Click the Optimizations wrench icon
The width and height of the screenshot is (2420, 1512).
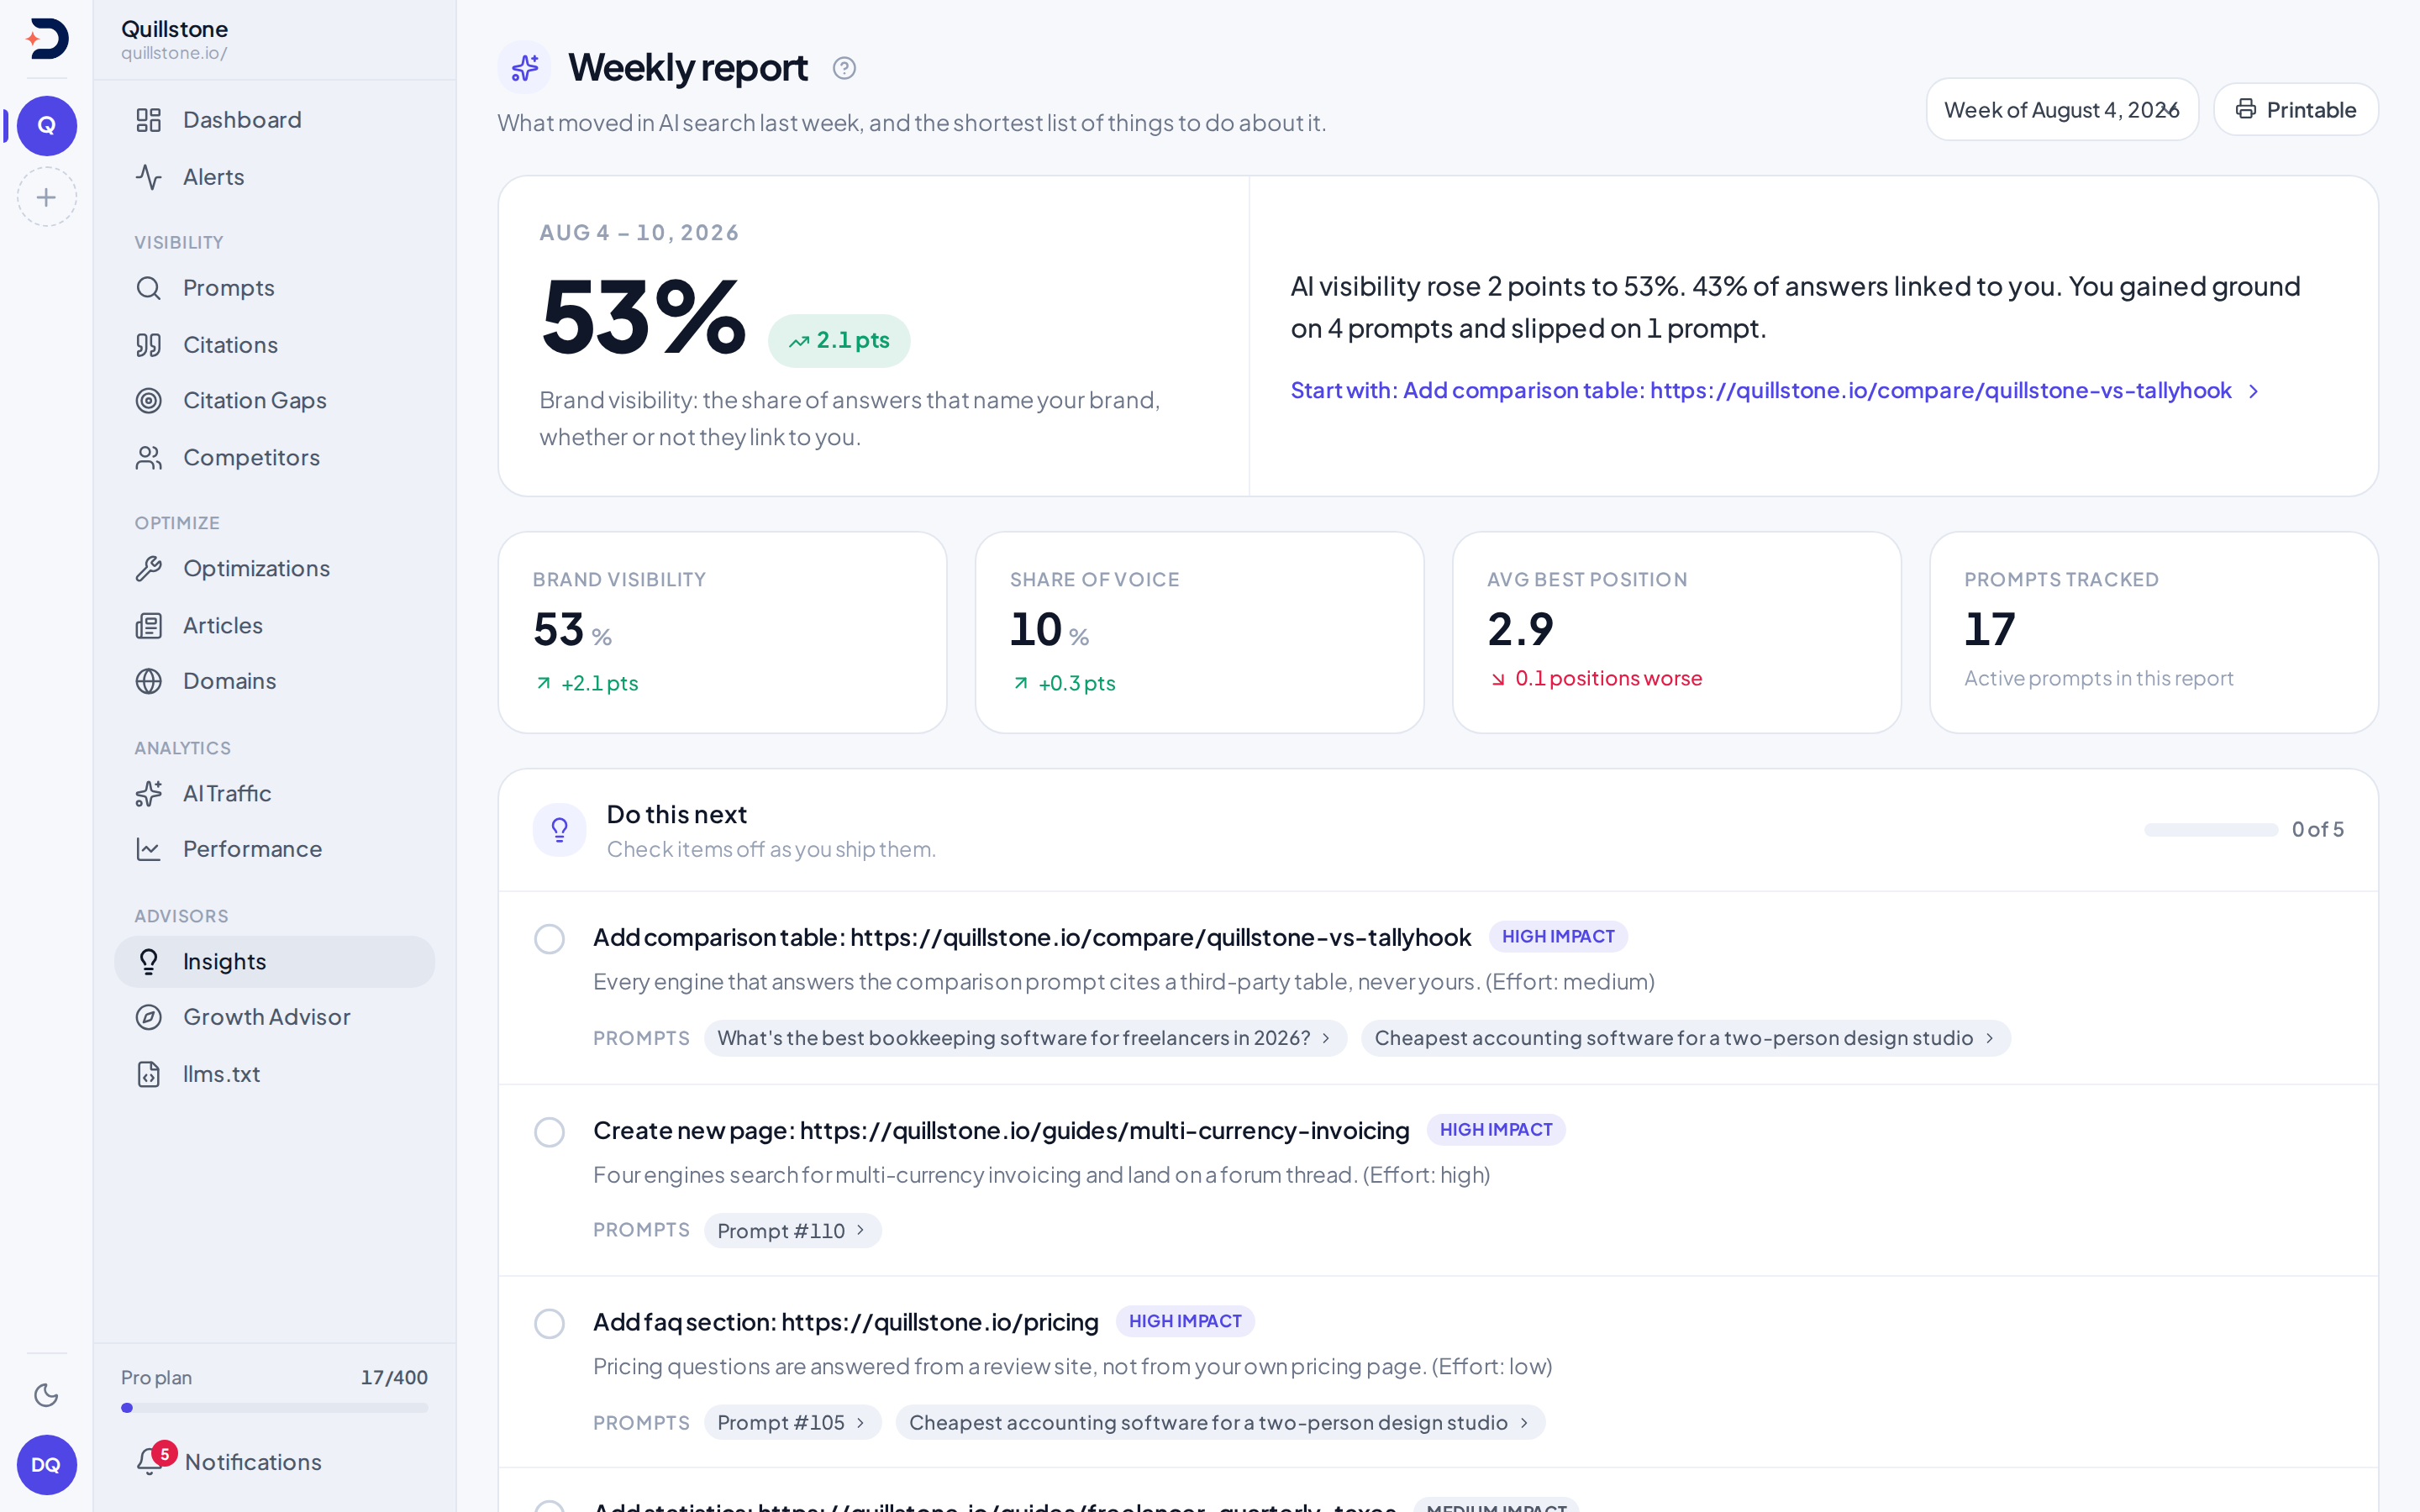click(x=149, y=569)
